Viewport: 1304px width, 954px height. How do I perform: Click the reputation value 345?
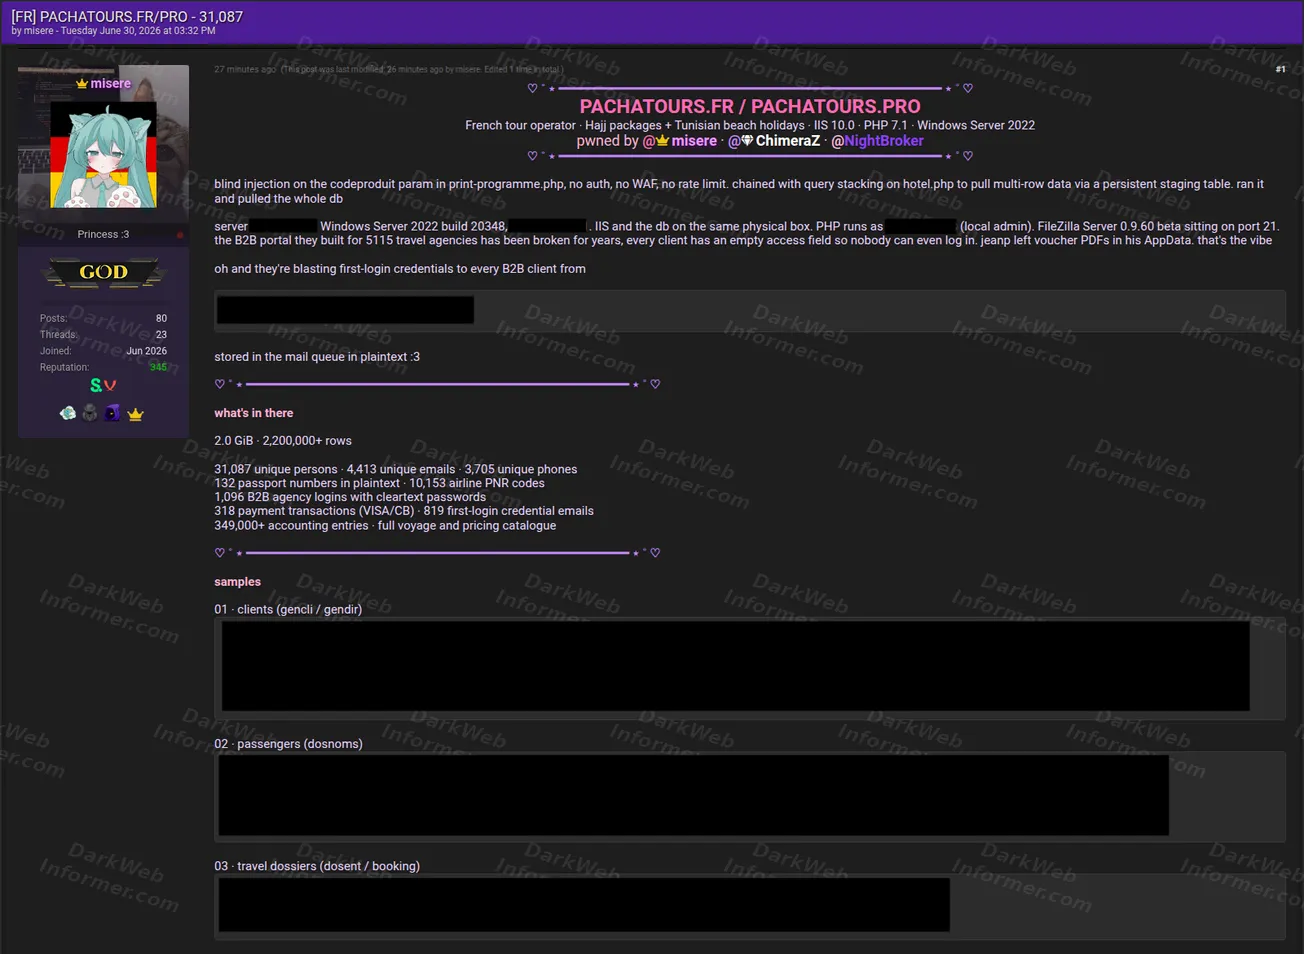pos(158,367)
